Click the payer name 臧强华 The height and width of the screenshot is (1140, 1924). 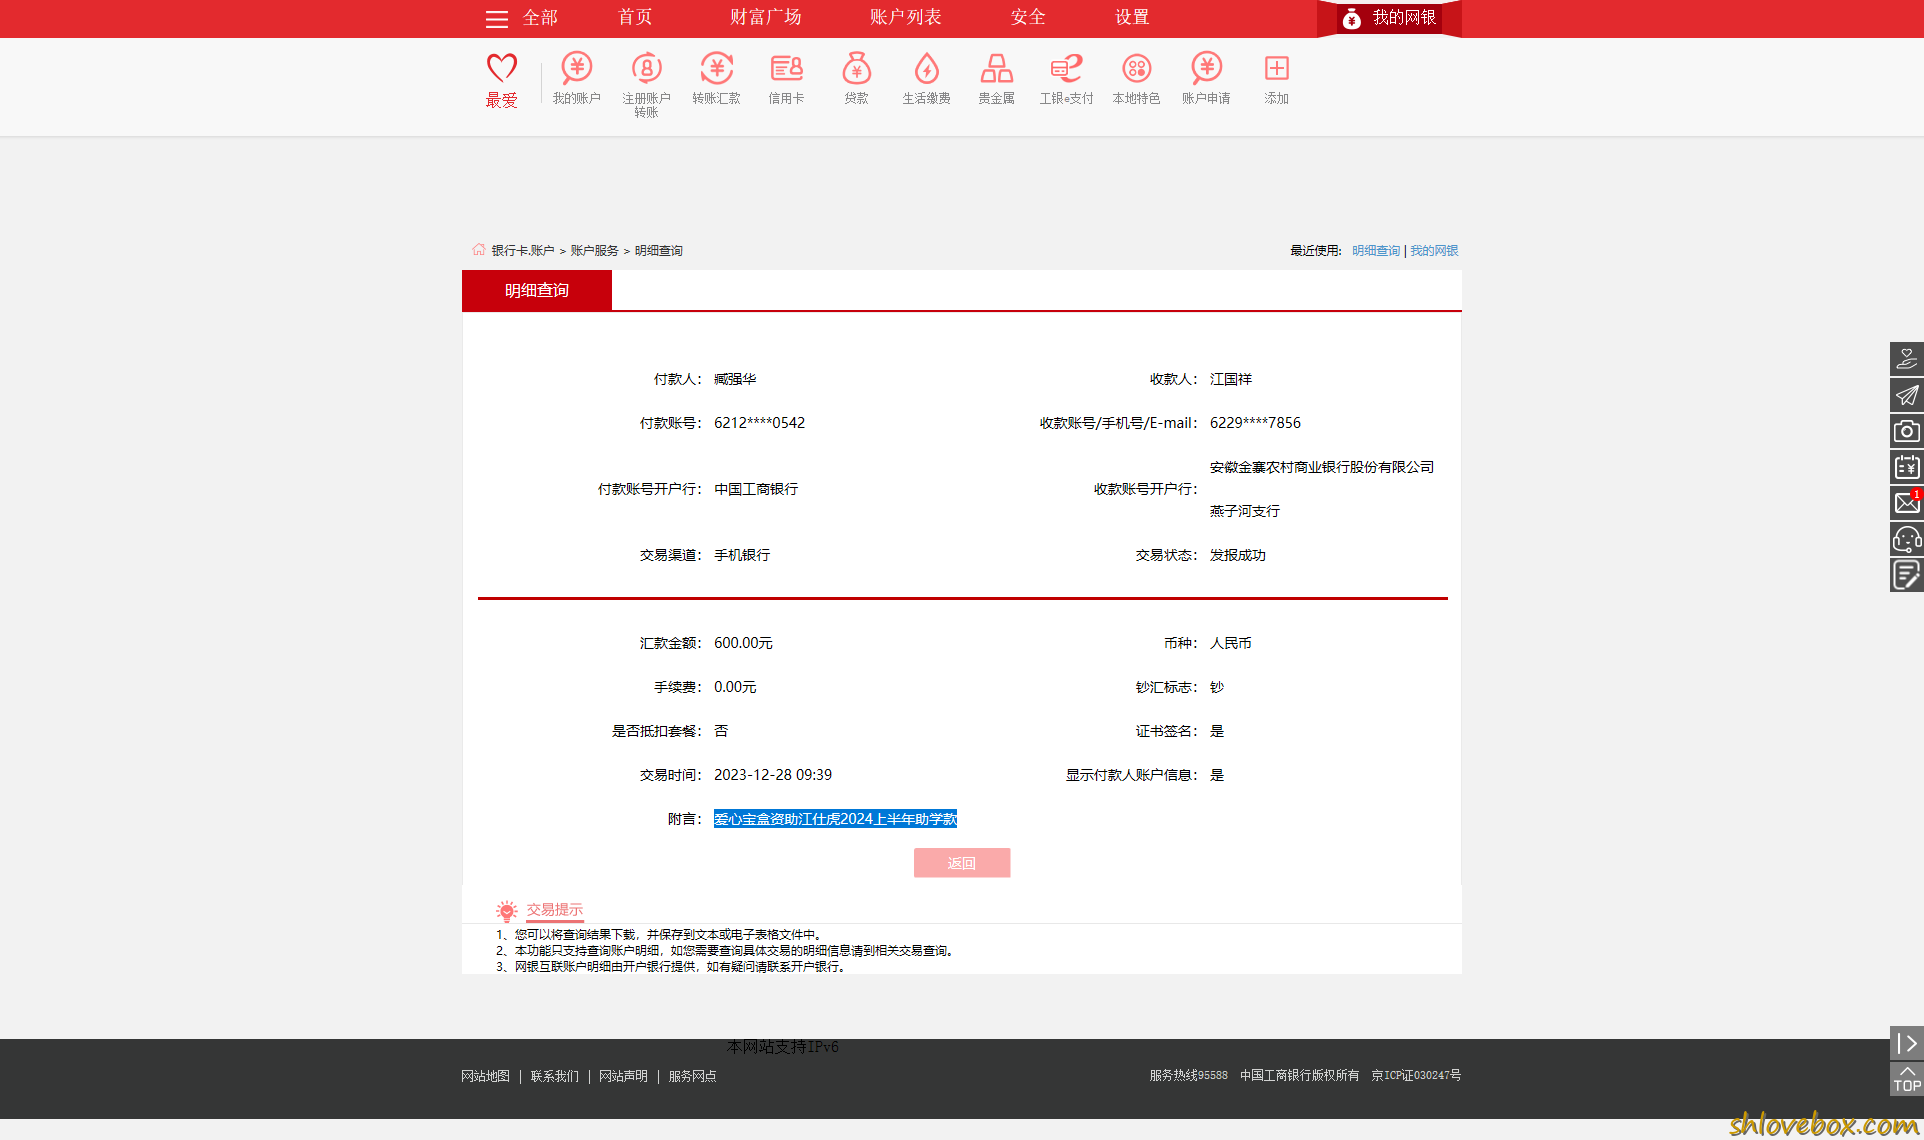point(735,379)
